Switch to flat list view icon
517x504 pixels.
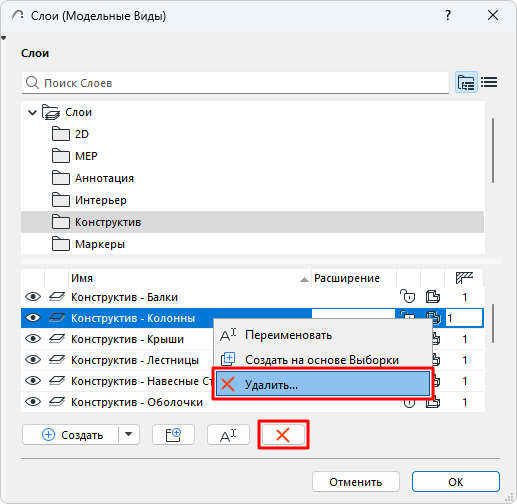coord(489,82)
